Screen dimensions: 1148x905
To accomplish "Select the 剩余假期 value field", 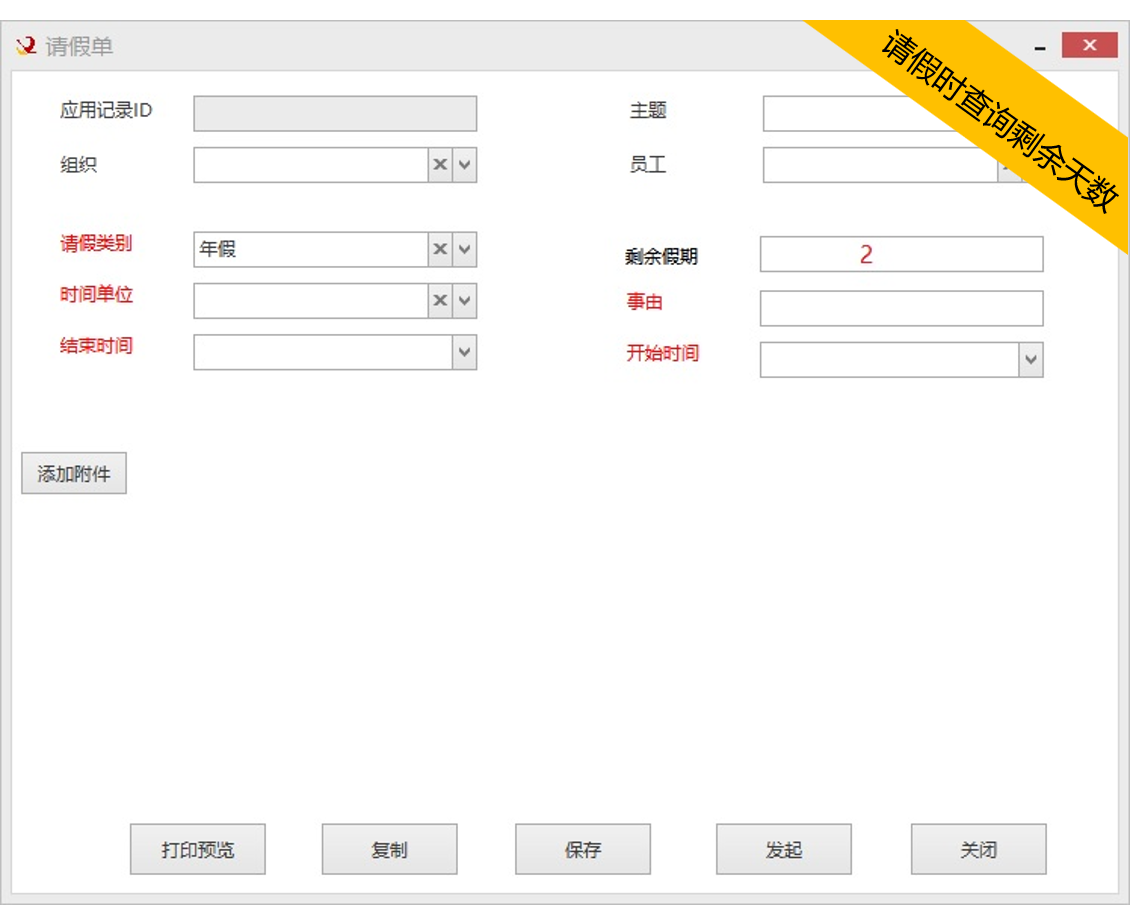I will point(900,254).
